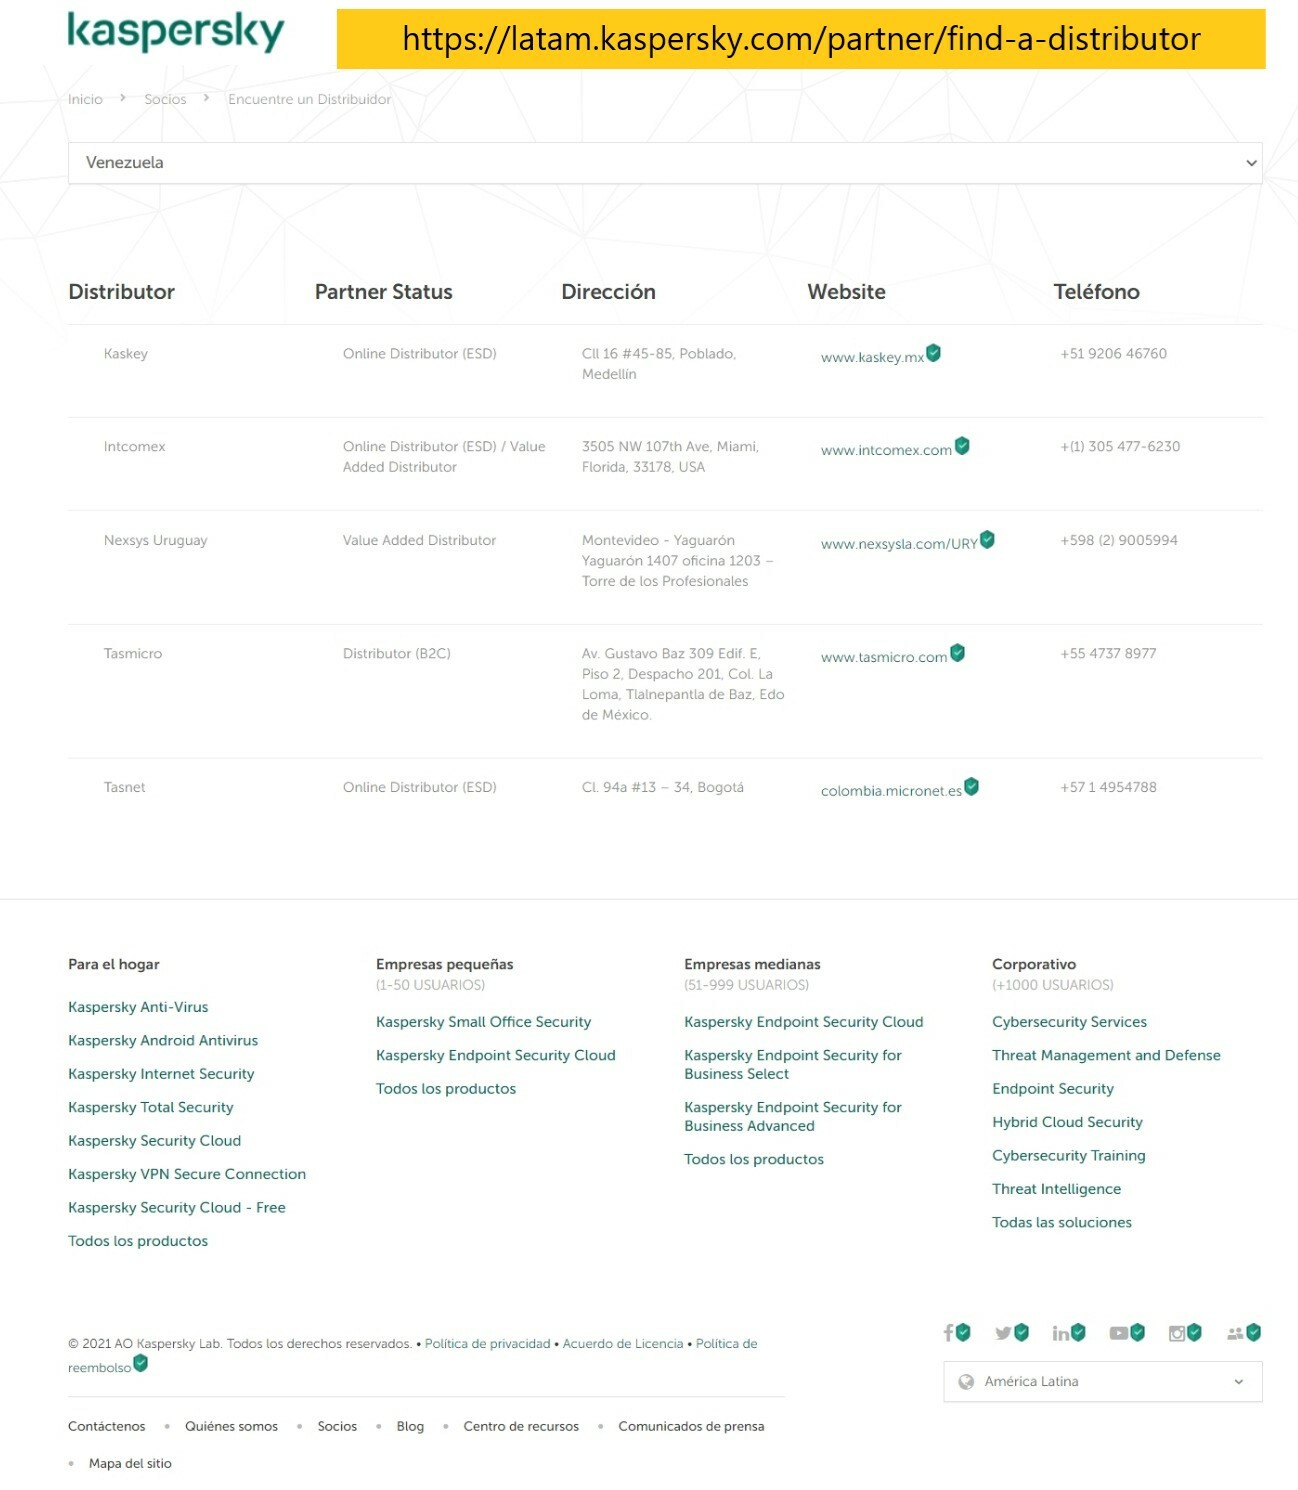
Task: Open Blog in footer menu
Action: [x=410, y=1426]
